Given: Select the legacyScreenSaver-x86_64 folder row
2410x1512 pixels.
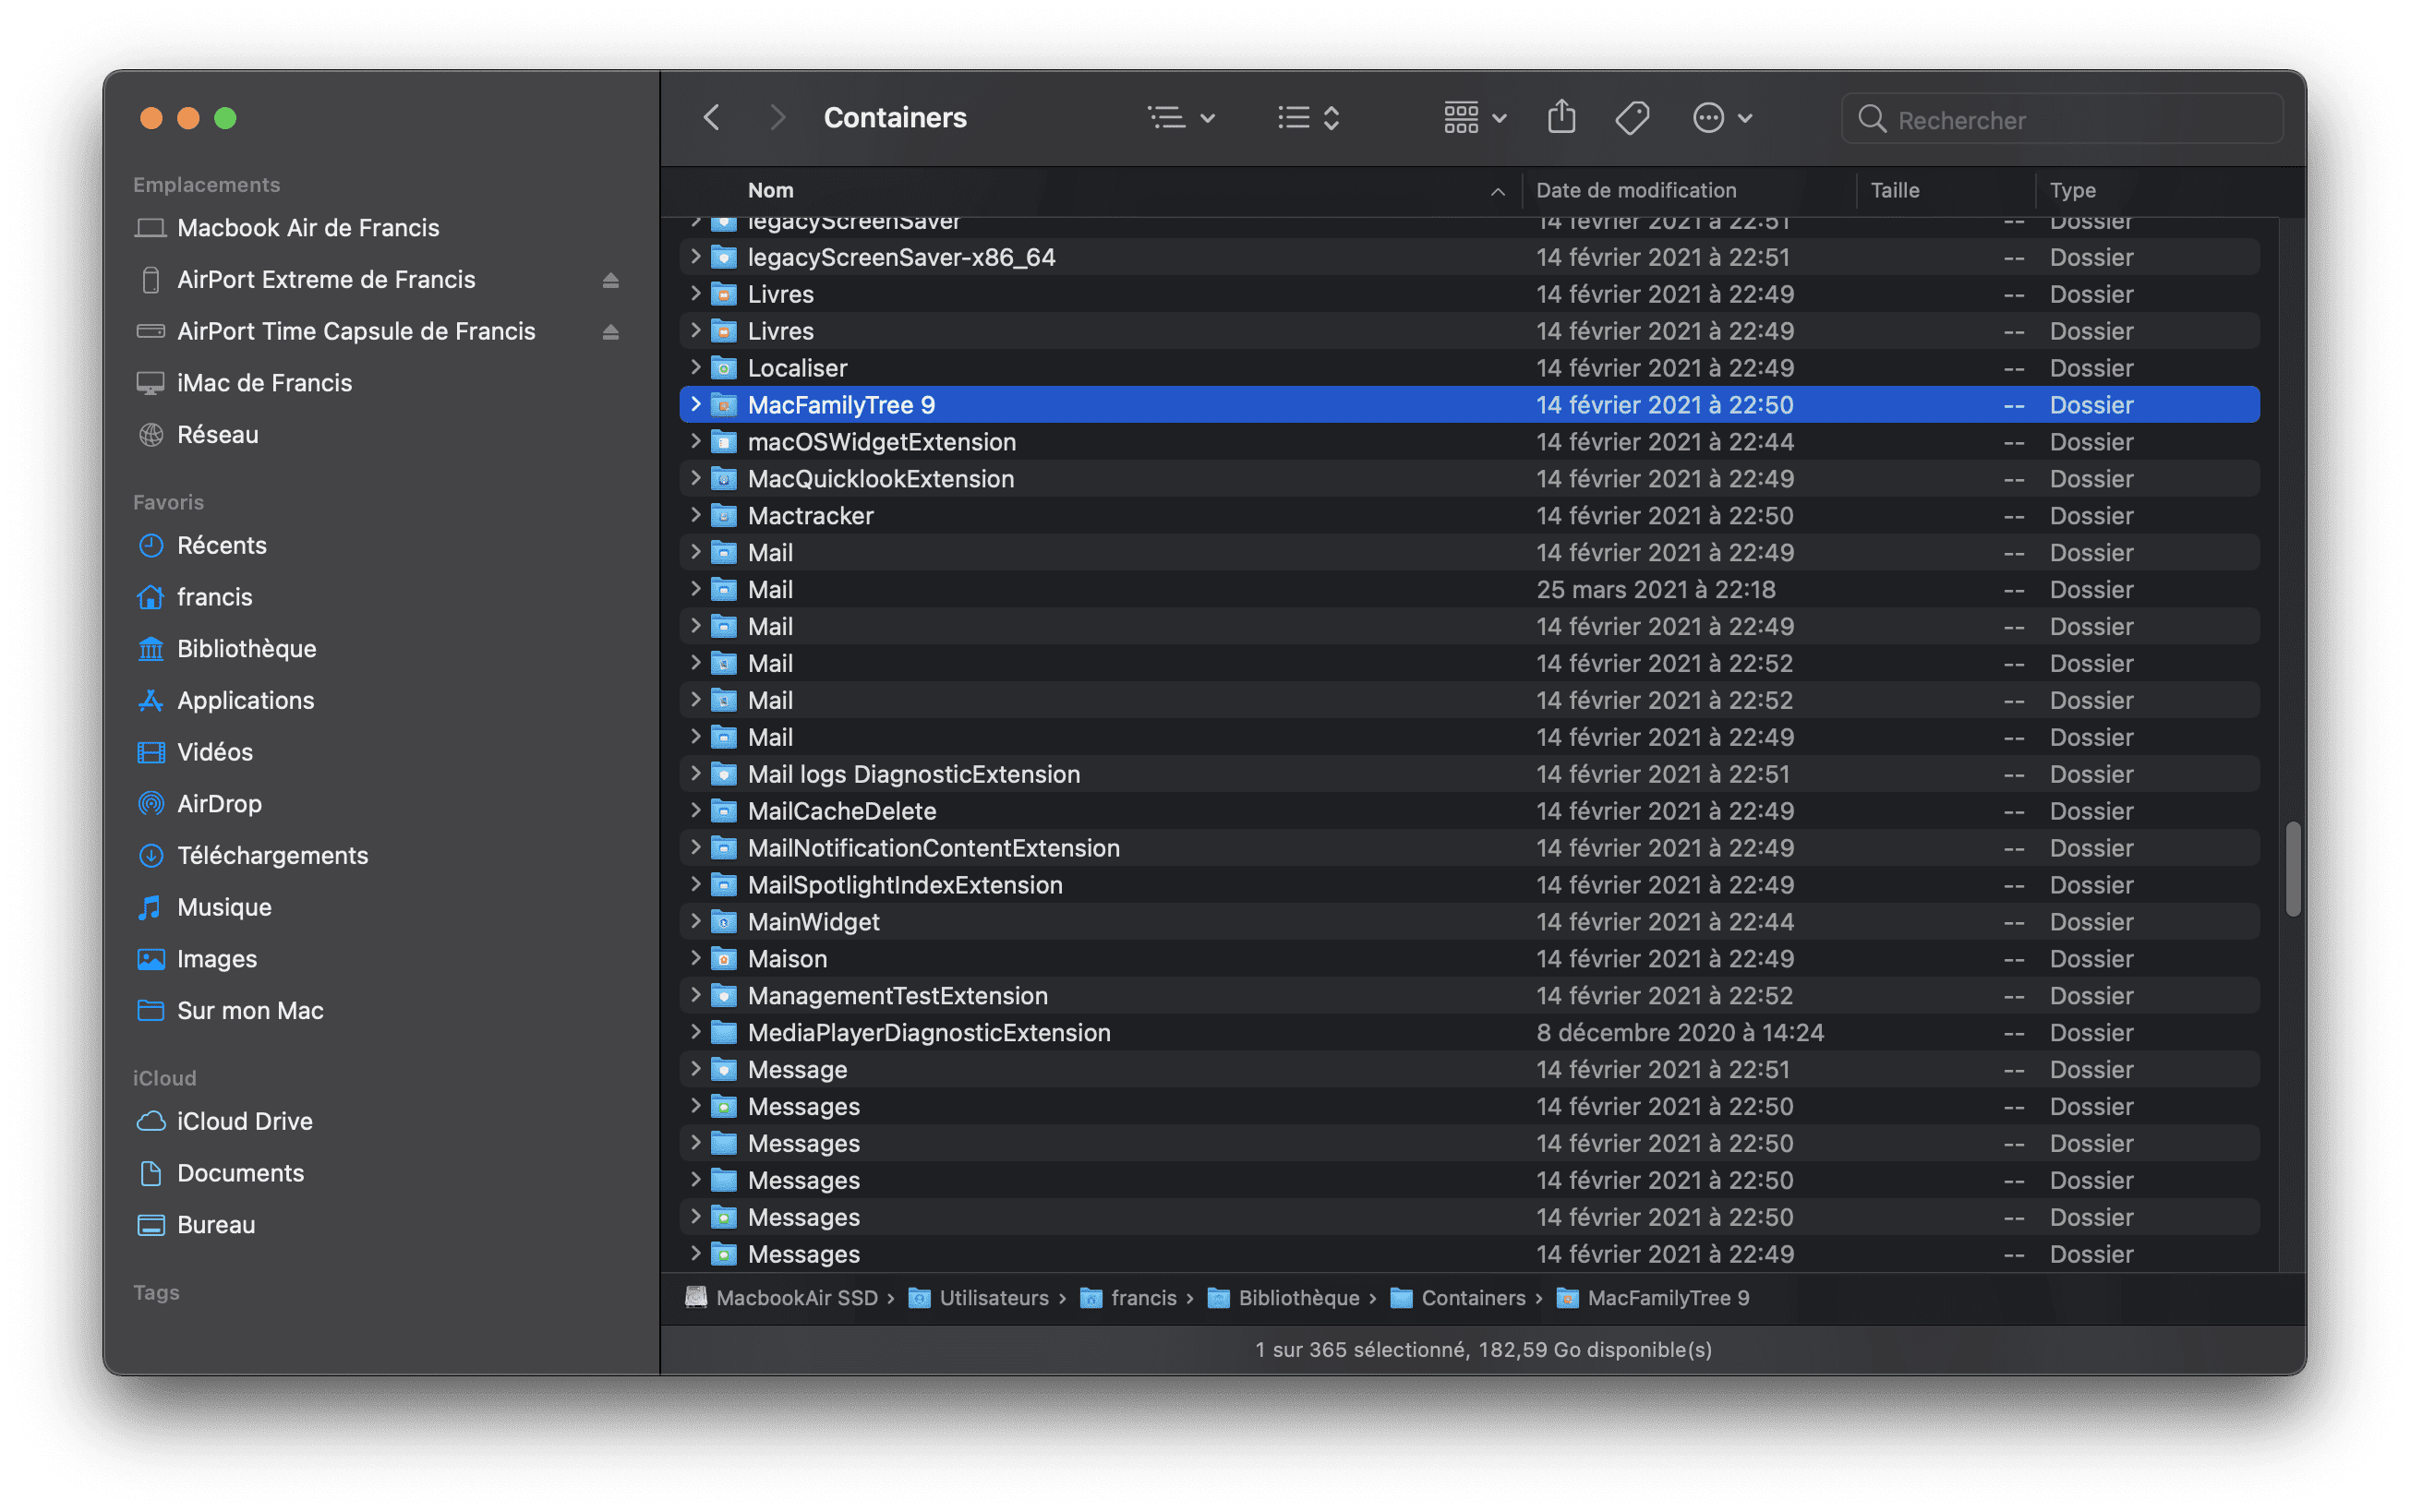Looking at the screenshot, I should click(x=1469, y=257).
